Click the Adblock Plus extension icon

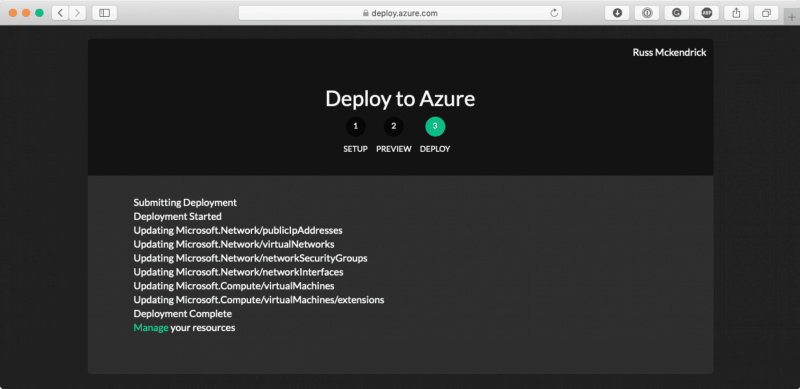pyautogui.click(x=707, y=13)
